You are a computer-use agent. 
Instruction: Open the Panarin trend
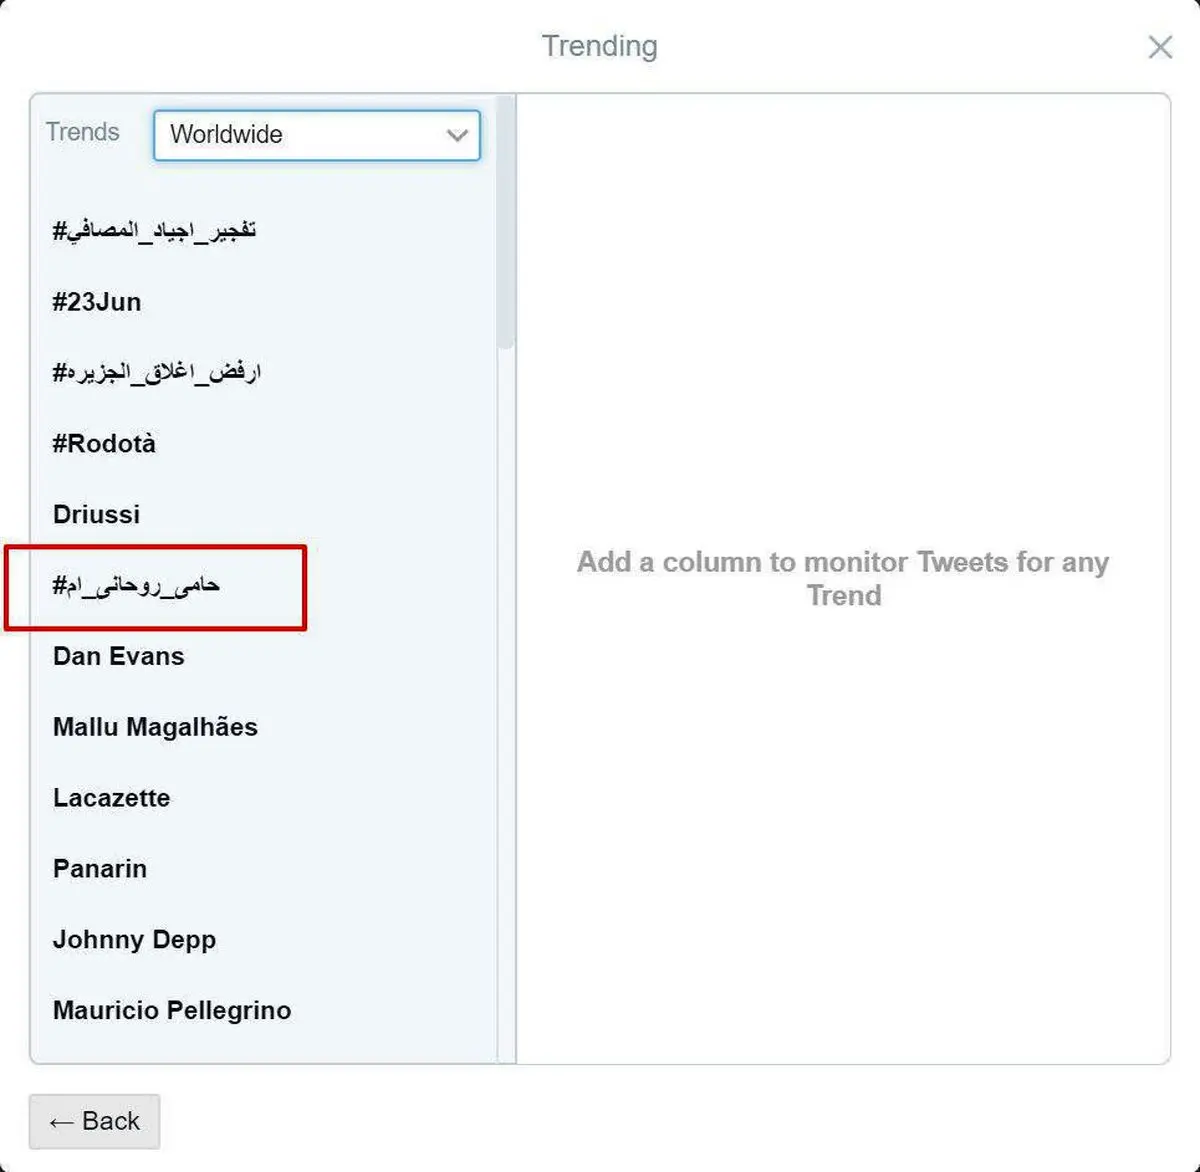[100, 869]
